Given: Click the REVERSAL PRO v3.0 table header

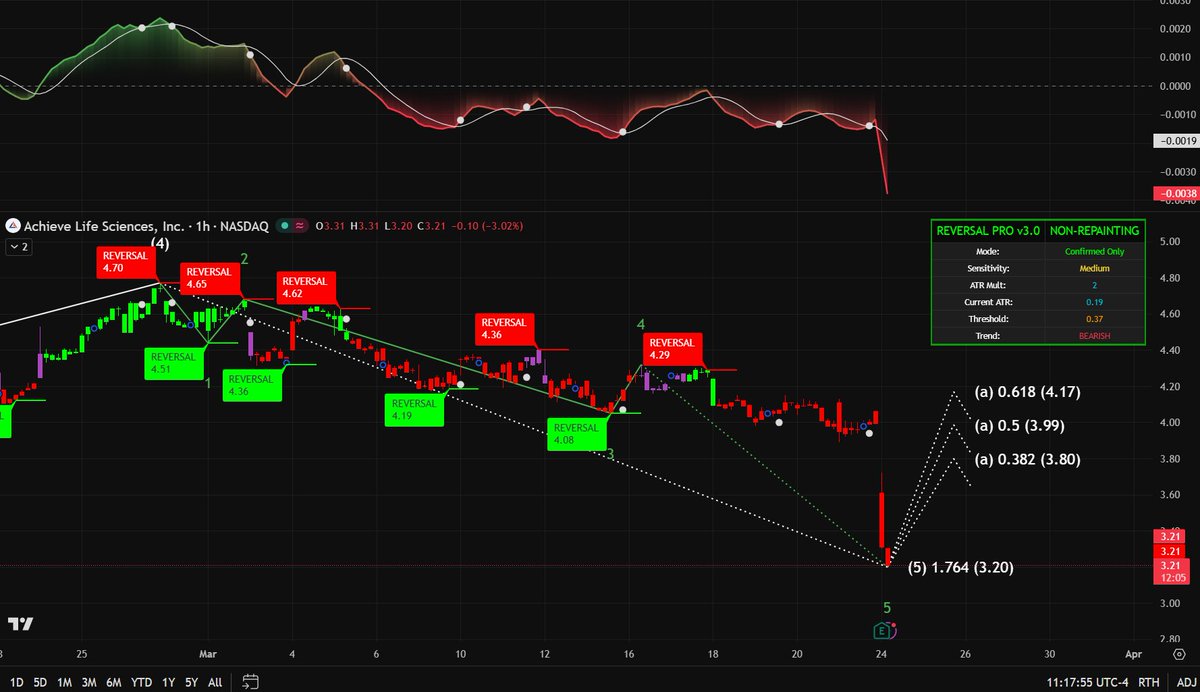Looking at the screenshot, I should click(x=988, y=230).
